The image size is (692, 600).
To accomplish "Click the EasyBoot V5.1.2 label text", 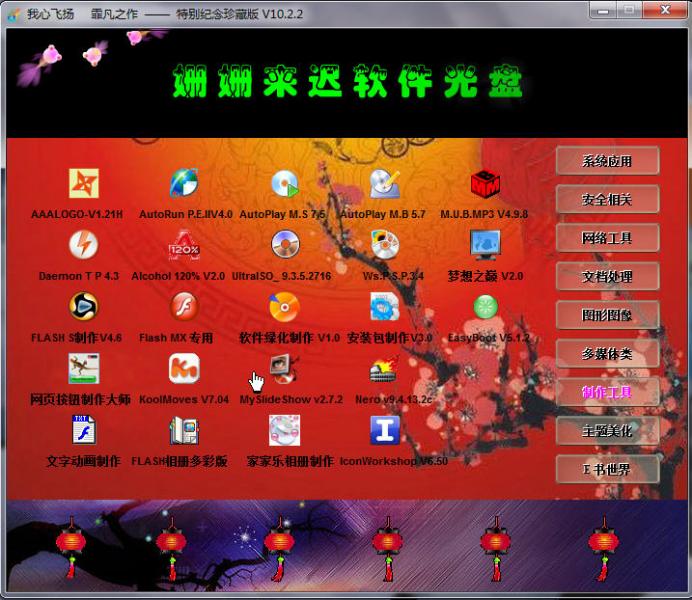I will 489,338.
